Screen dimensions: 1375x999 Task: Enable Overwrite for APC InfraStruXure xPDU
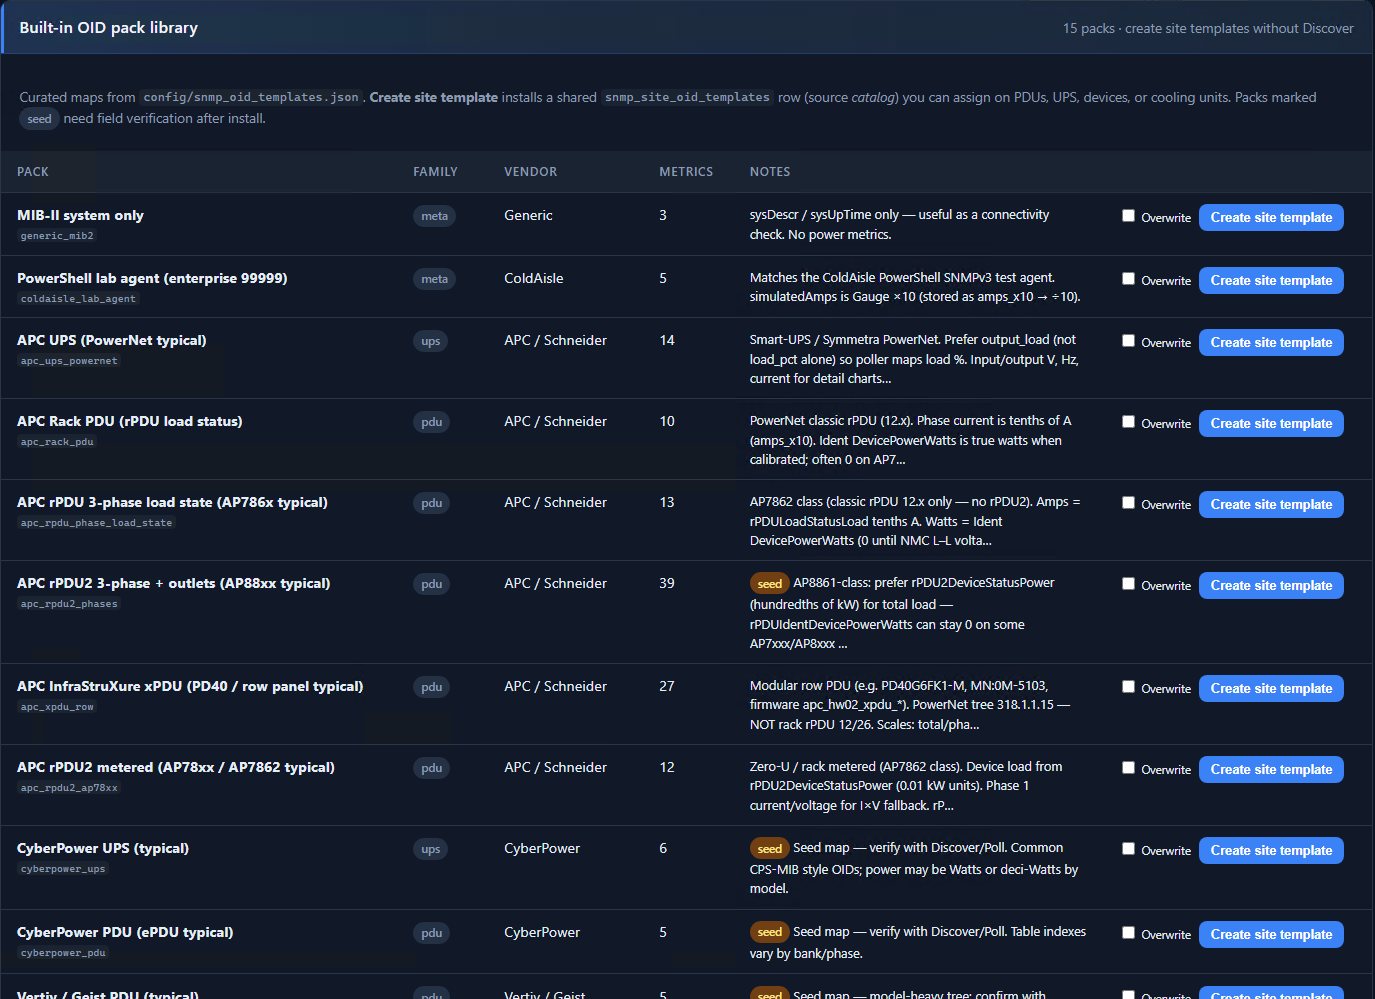click(1128, 687)
